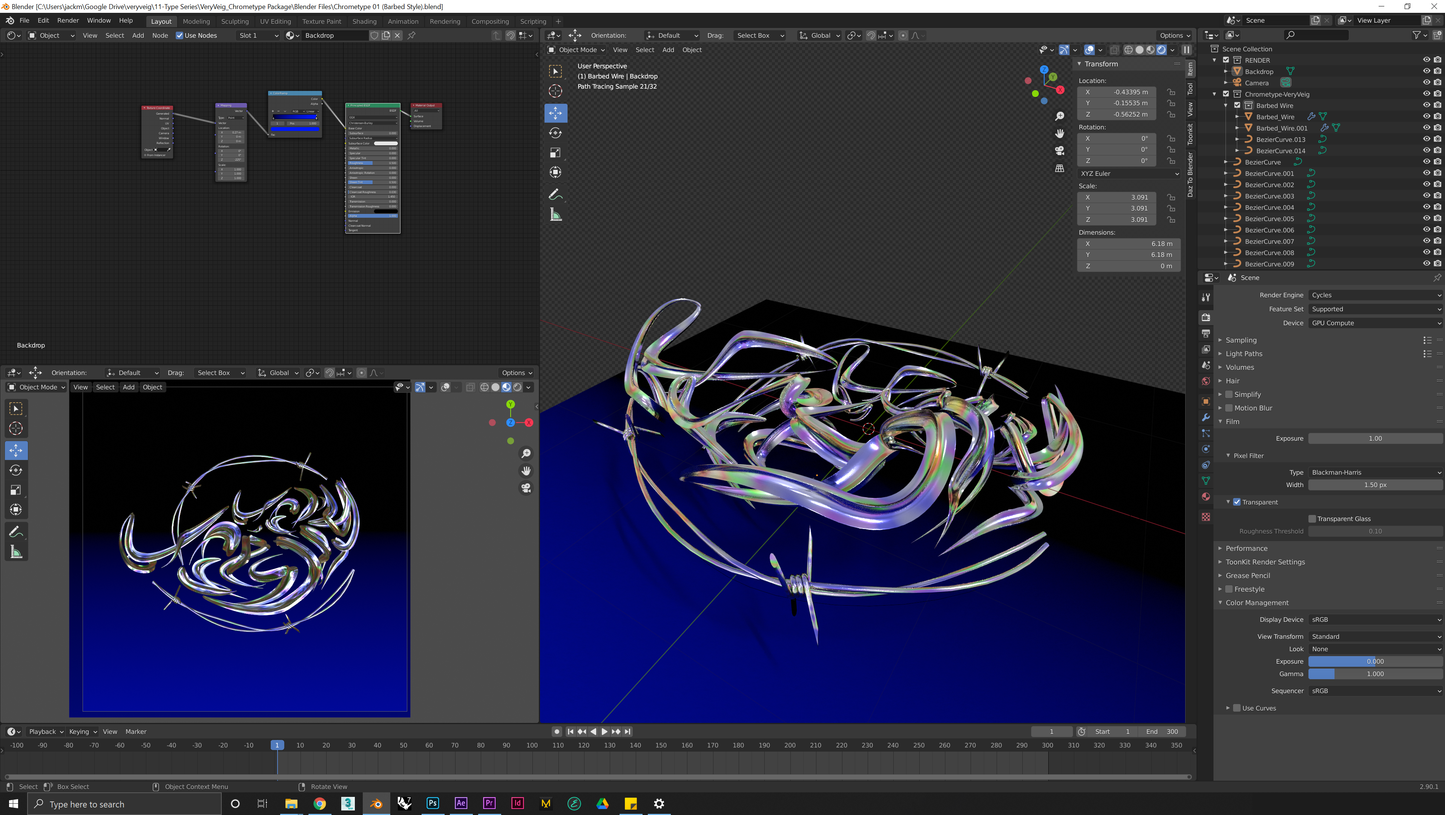This screenshot has height=815, width=1445.
Task: Uncheck the Transparent film checkbox
Action: 1237,502
